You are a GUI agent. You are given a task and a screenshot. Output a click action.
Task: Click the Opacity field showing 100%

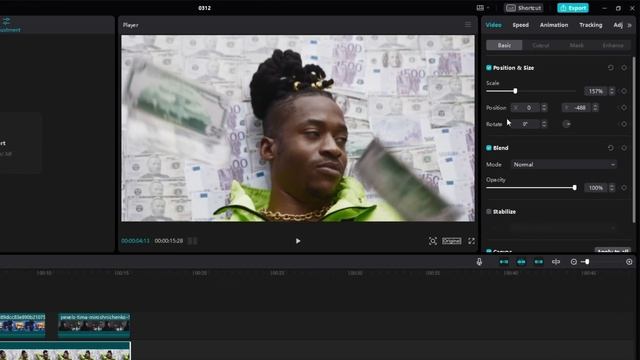pyautogui.click(x=596, y=188)
